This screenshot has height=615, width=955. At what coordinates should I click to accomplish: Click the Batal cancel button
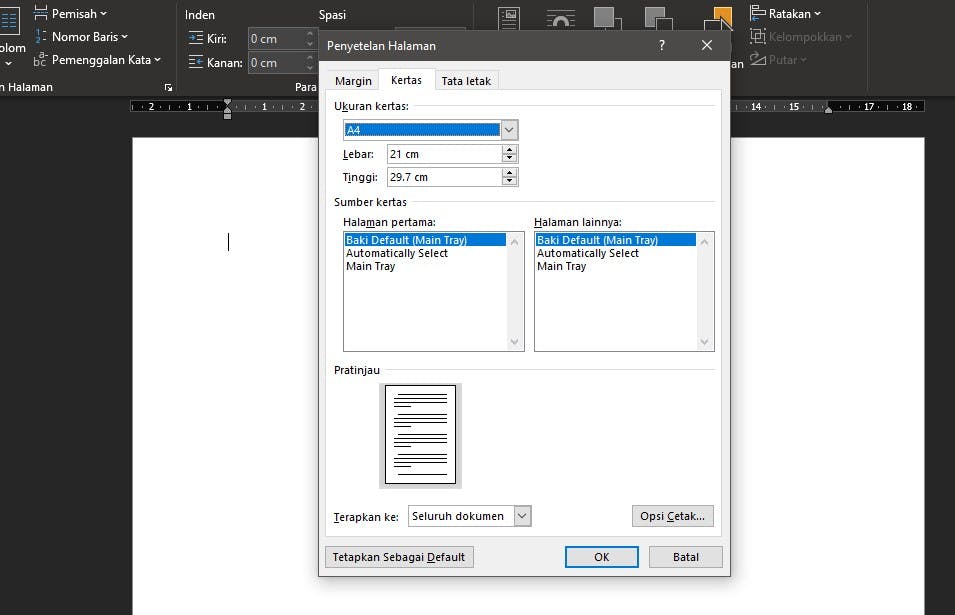point(685,557)
